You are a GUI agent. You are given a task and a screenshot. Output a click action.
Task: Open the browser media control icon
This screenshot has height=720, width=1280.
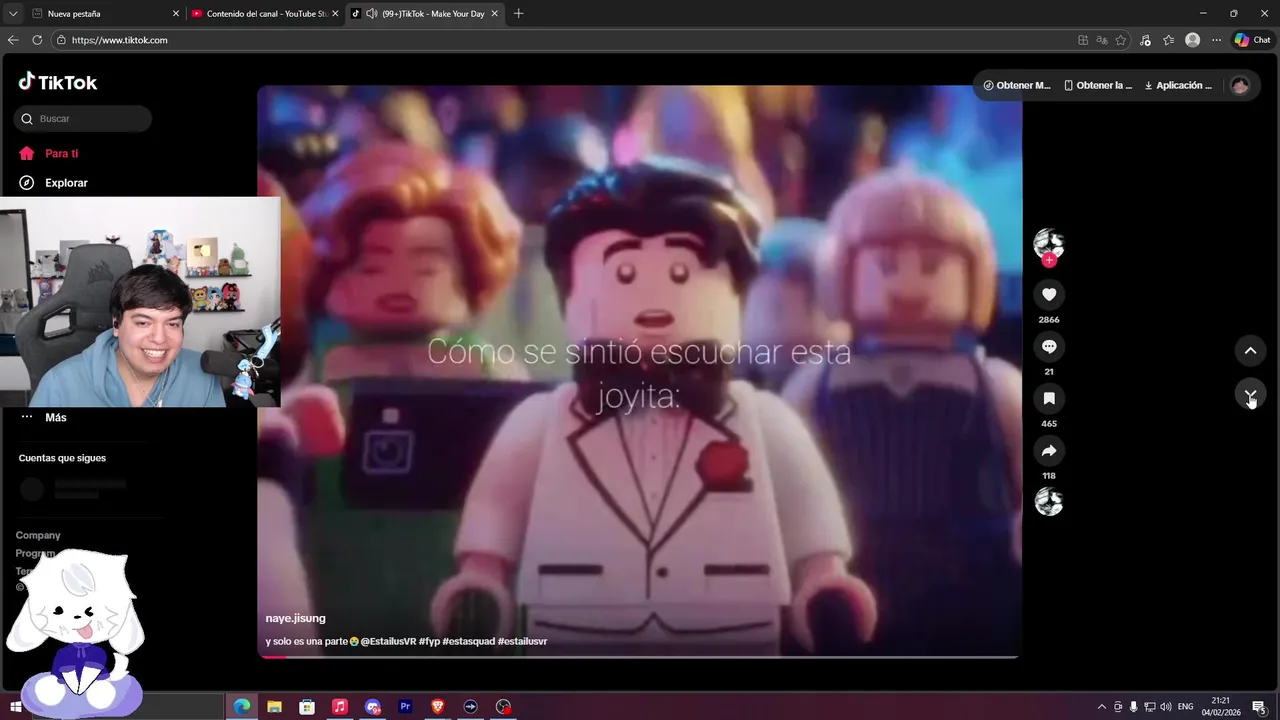point(1145,40)
